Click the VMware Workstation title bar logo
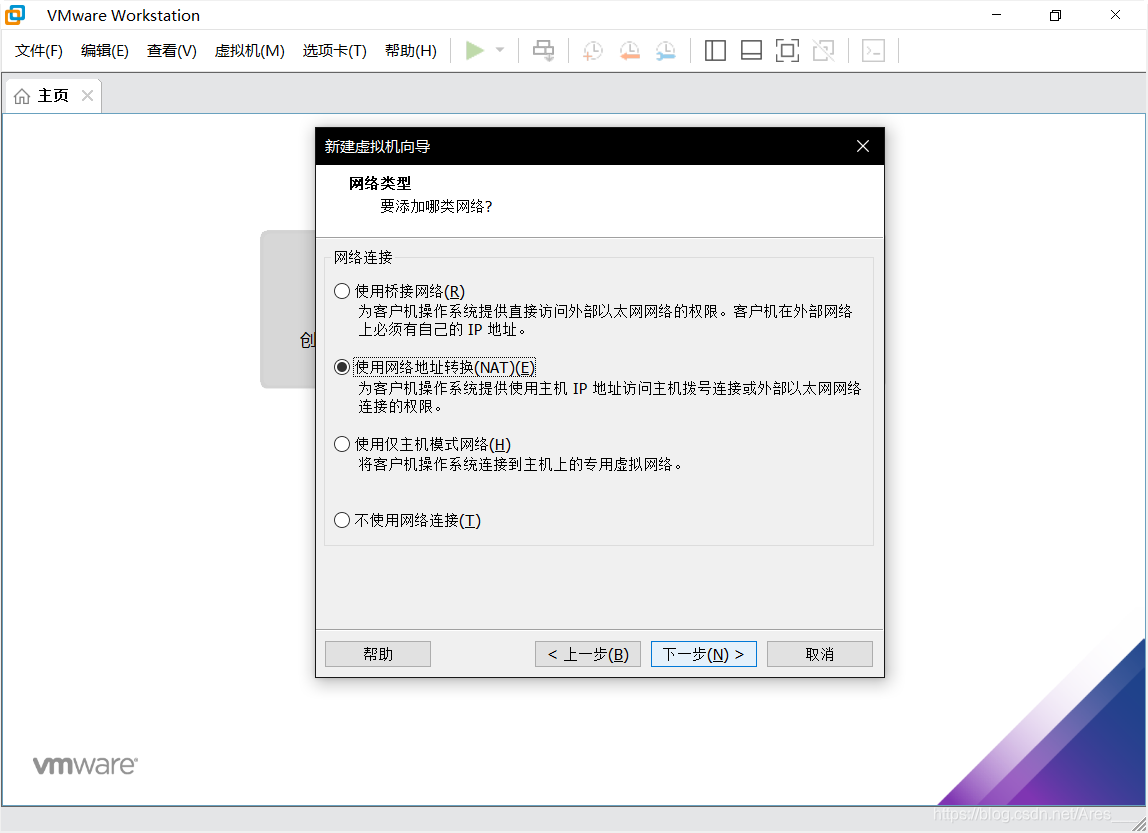Viewport: 1148px width, 833px height. tap(15, 15)
